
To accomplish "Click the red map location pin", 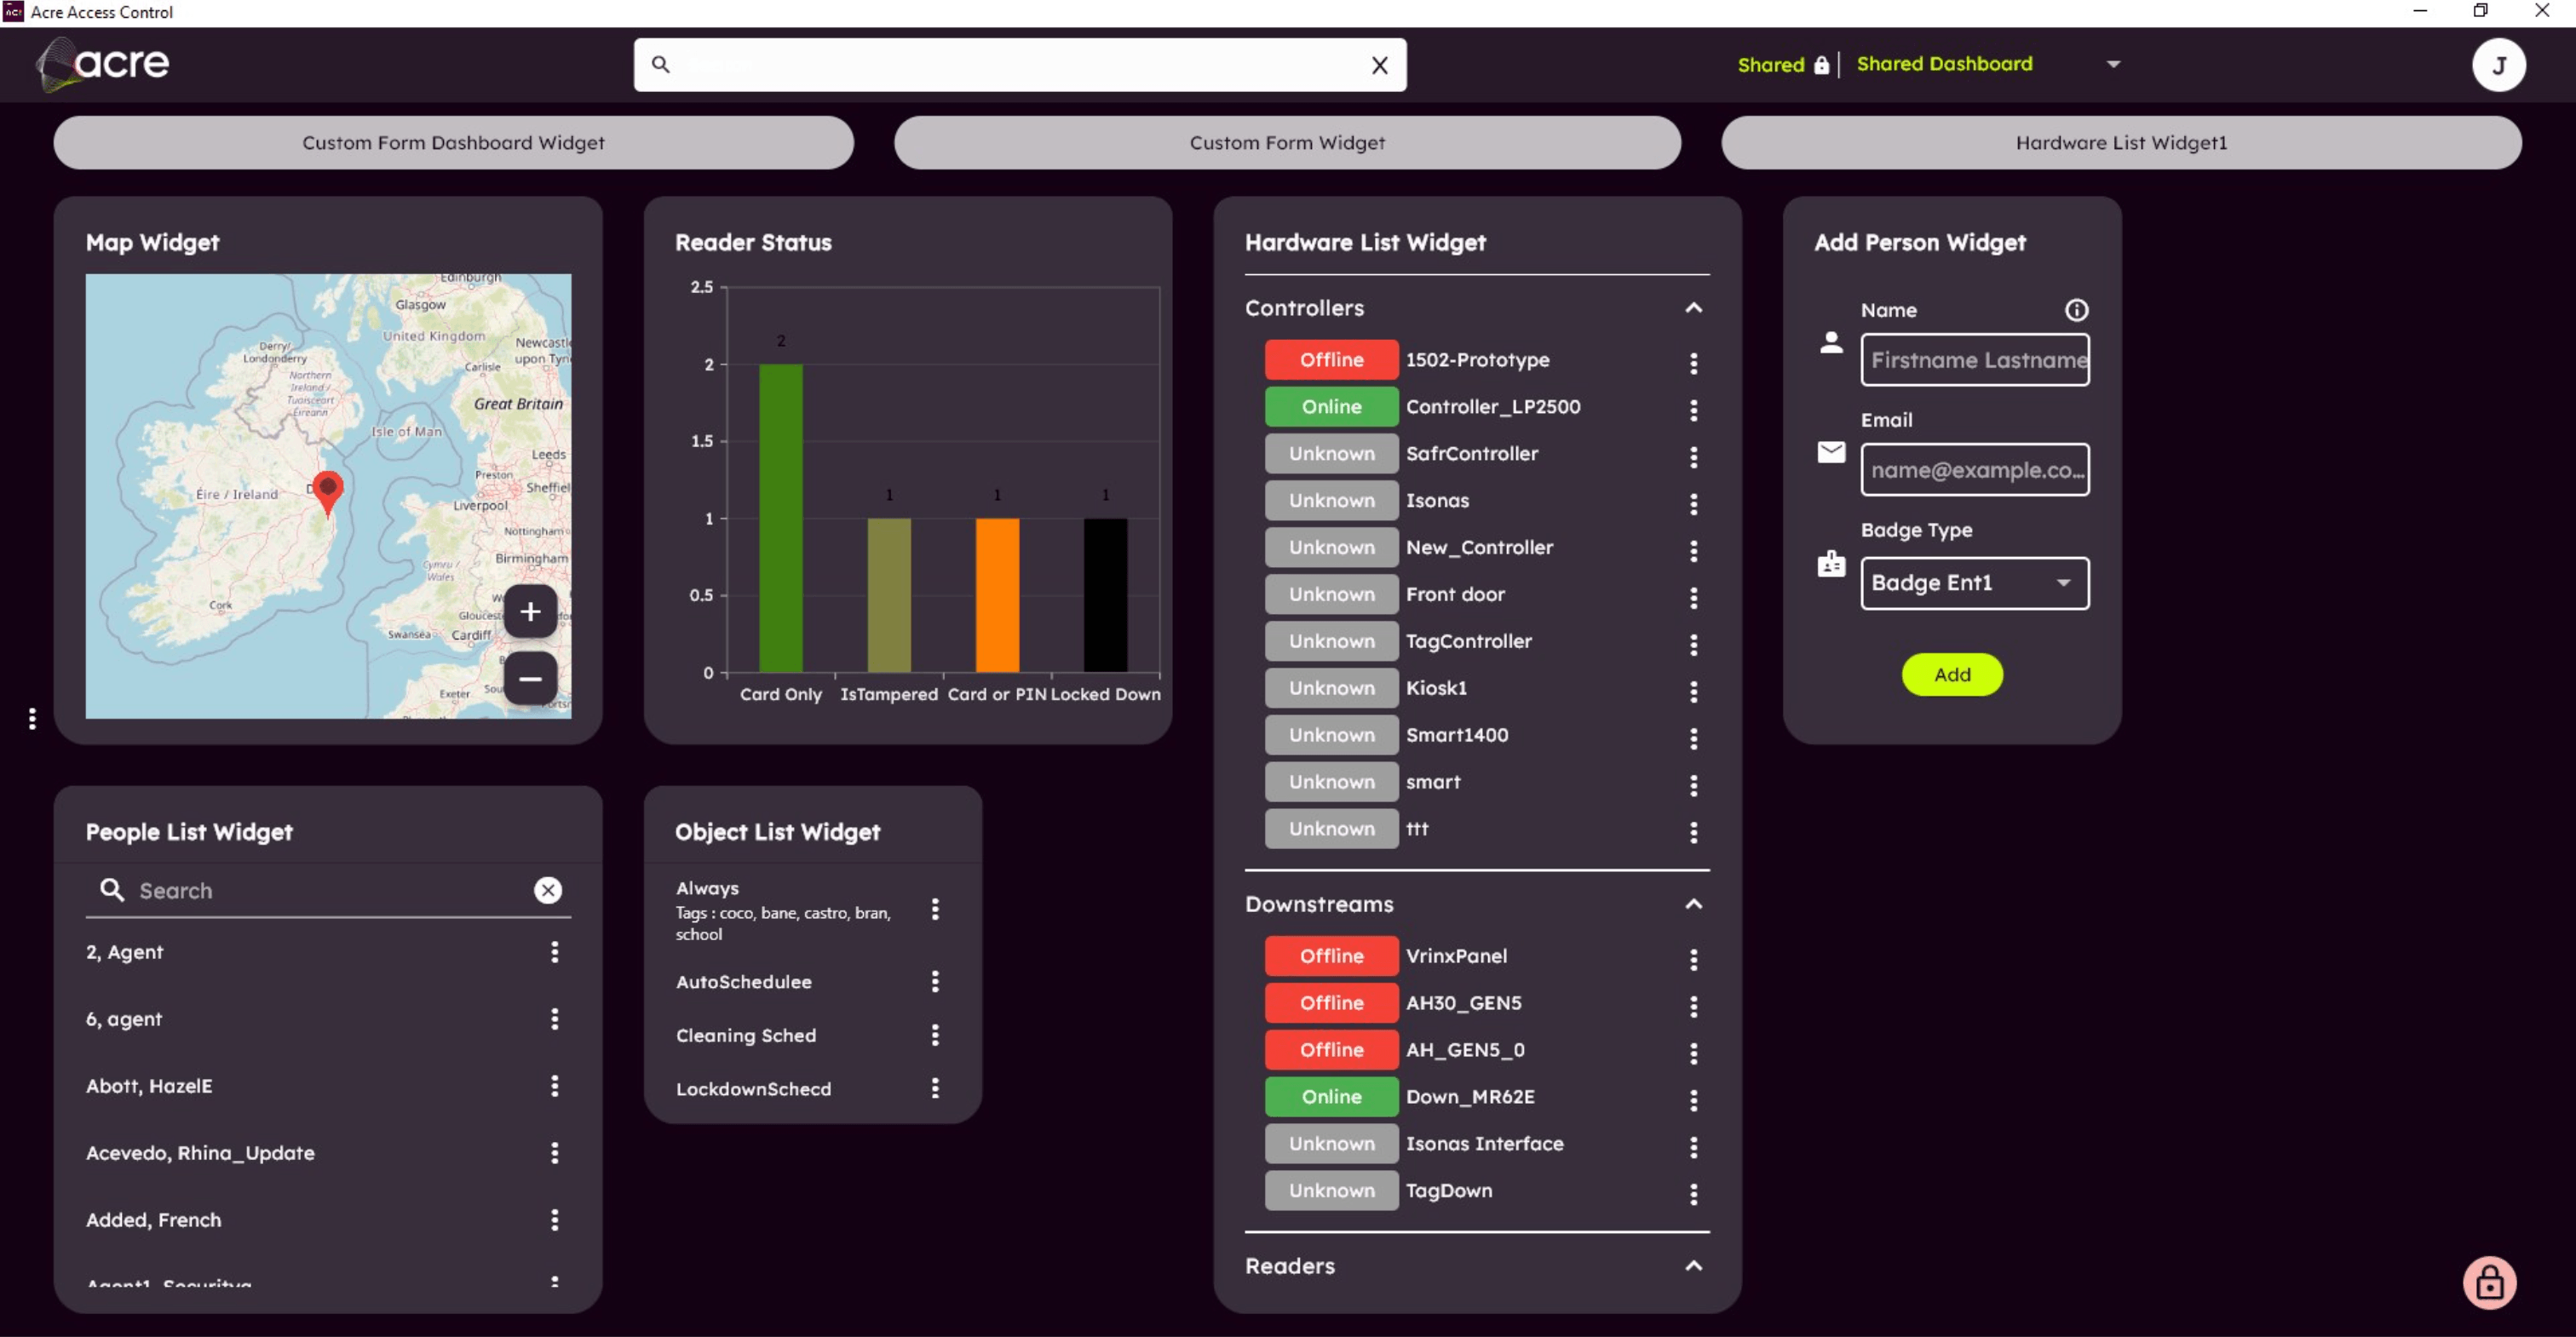I will [x=327, y=489].
